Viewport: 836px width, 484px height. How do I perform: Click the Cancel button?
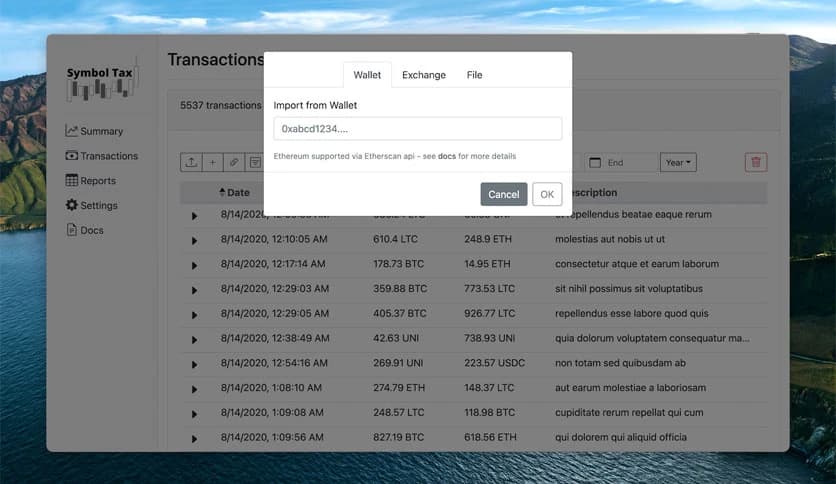[x=503, y=194]
